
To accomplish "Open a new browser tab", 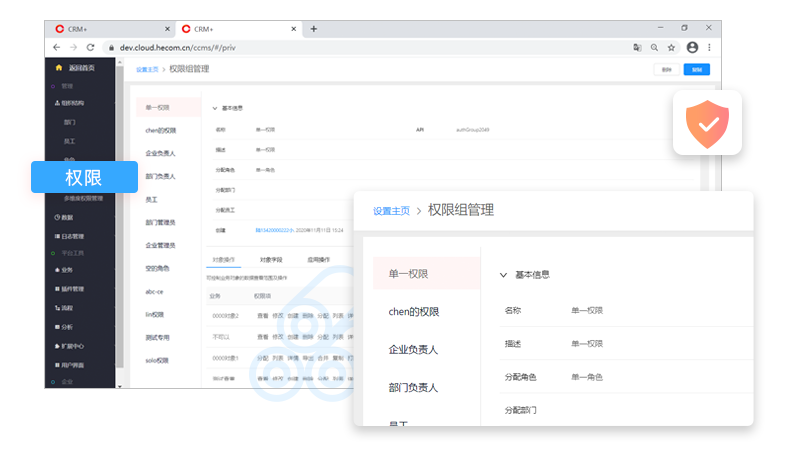I will tap(314, 29).
